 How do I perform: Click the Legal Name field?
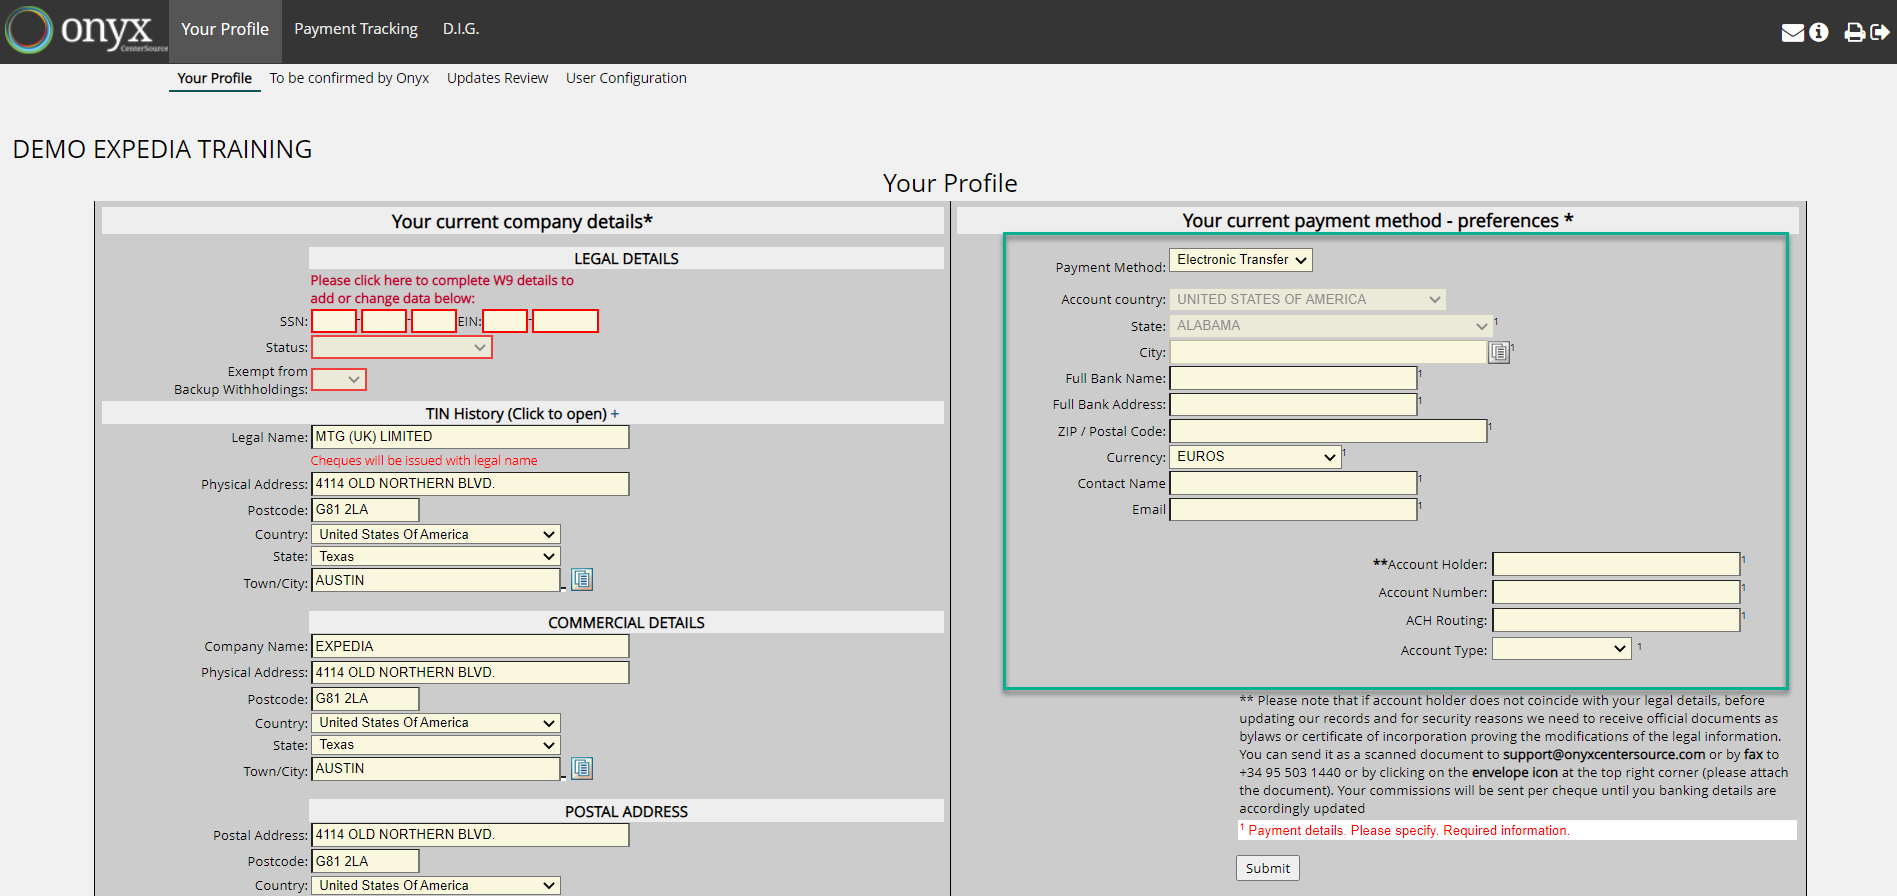point(470,437)
